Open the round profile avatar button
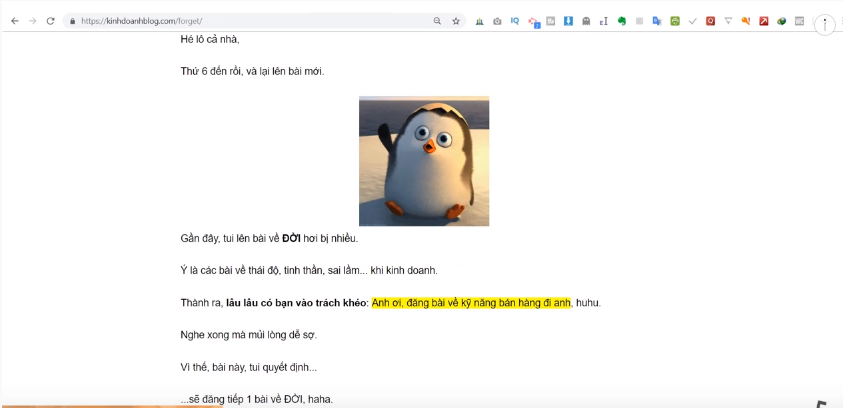Image resolution: width=843 pixels, height=408 pixels. 825,25
